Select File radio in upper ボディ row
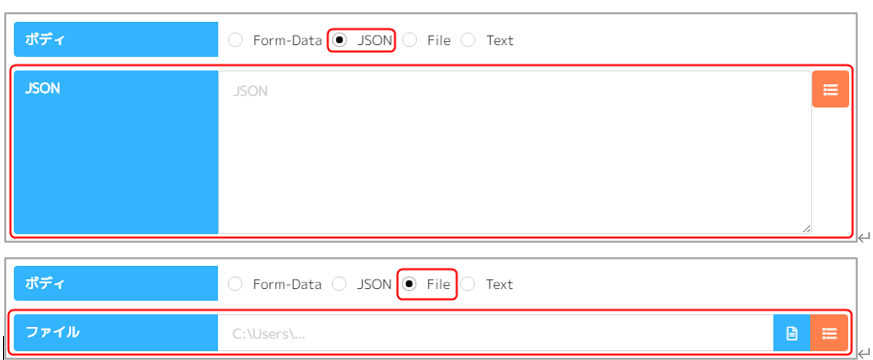This screenshot has height=360, width=873. tap(410, 40)
